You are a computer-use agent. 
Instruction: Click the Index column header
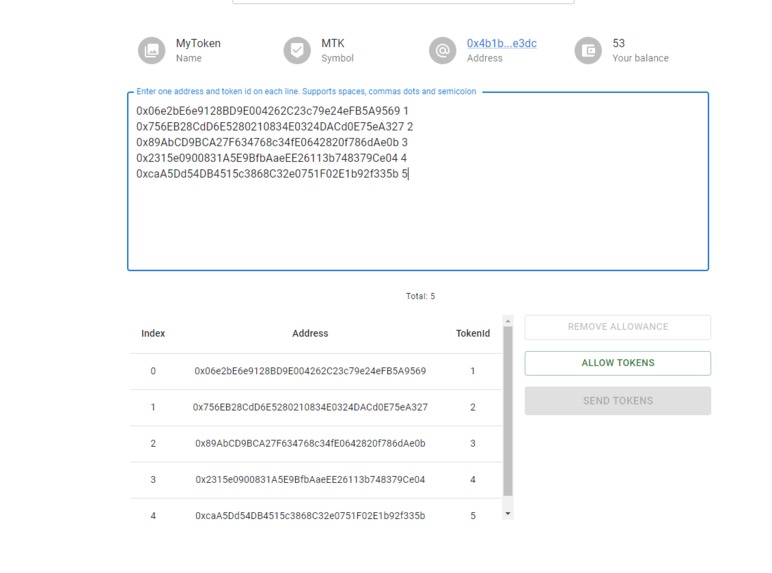pos(153,333)
